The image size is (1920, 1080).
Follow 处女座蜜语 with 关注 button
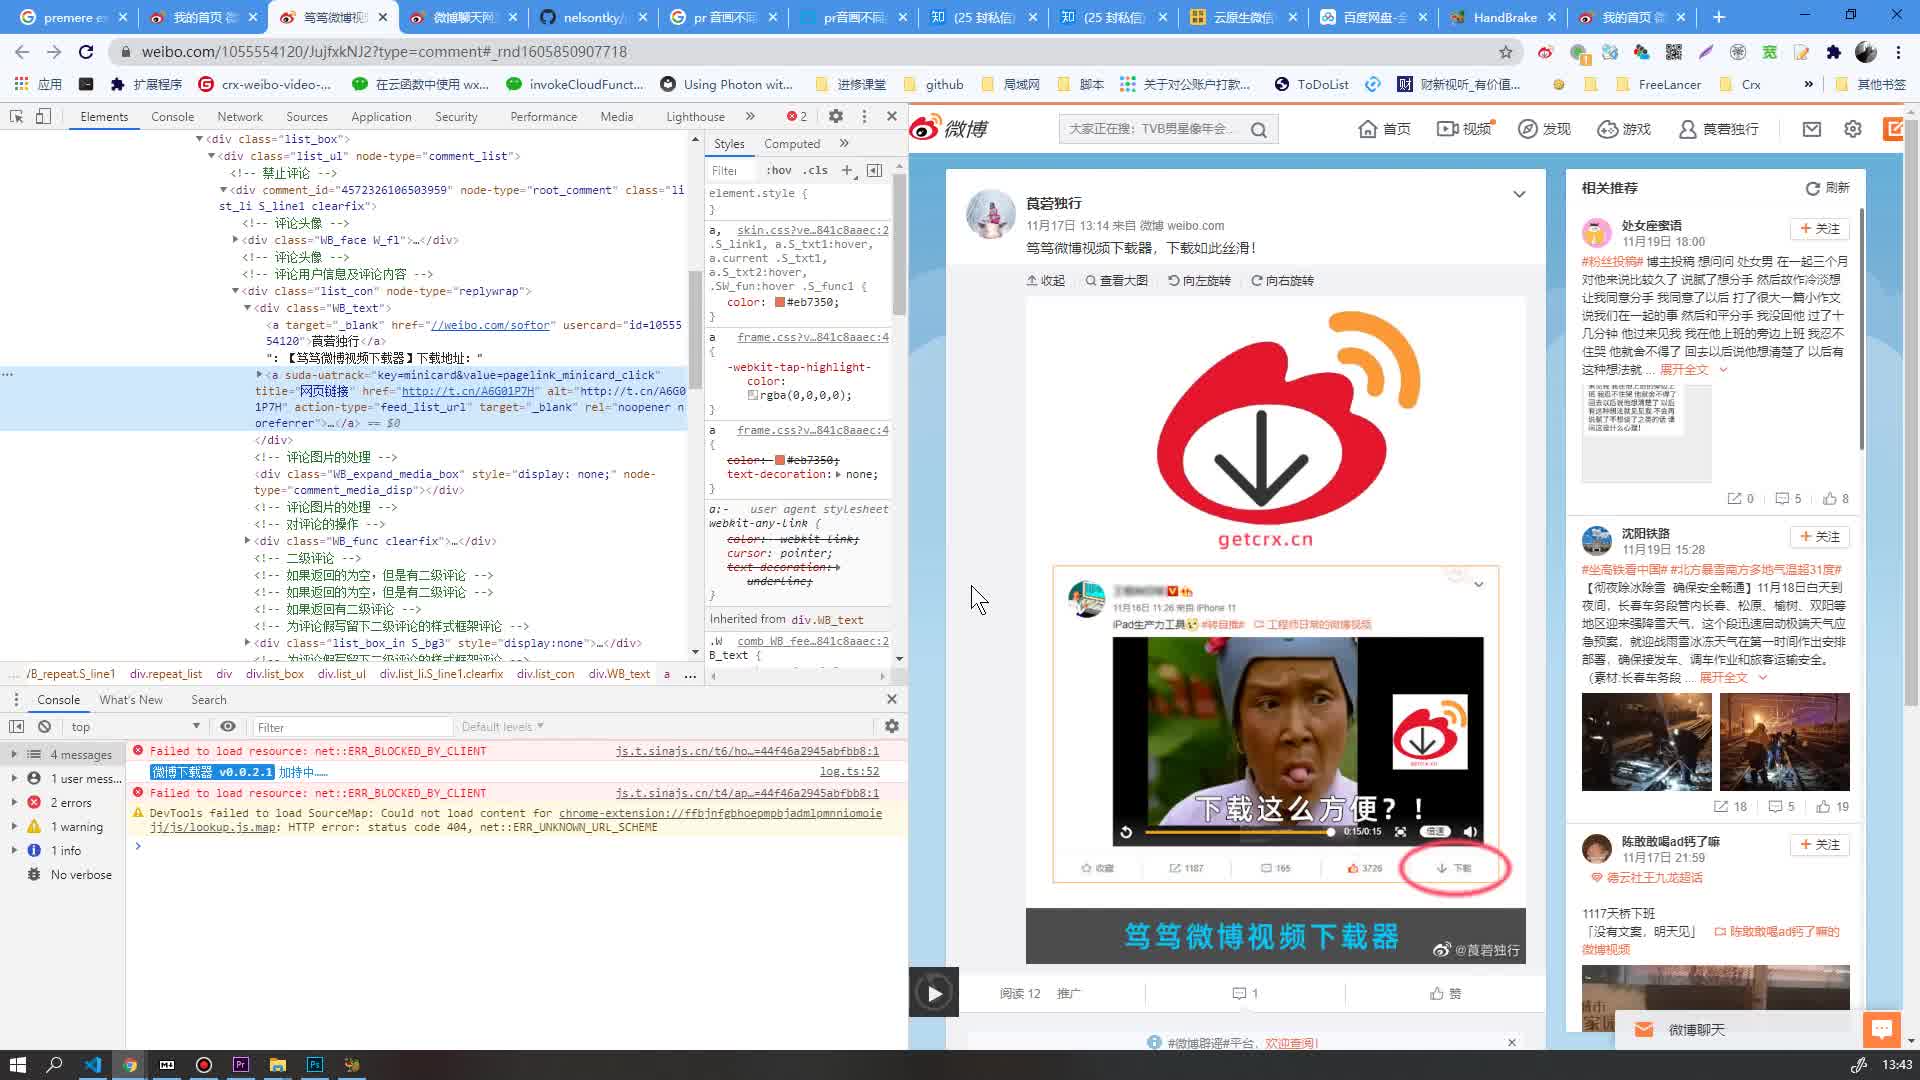coord(1820,229)
